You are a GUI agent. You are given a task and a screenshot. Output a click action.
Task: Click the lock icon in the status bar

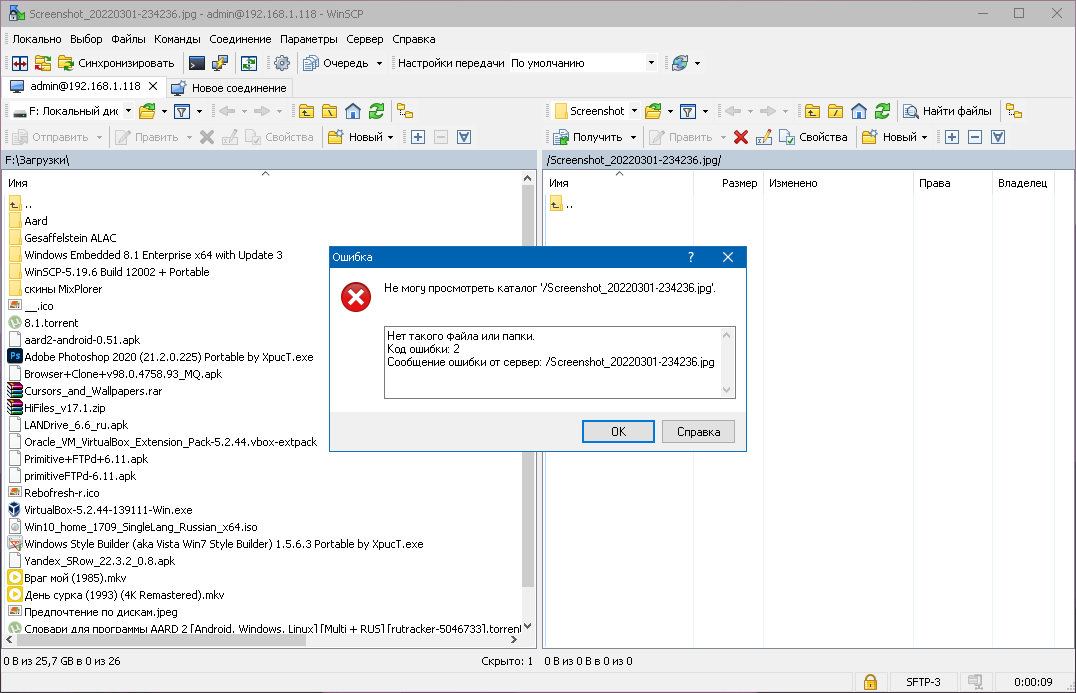[871, 682]
